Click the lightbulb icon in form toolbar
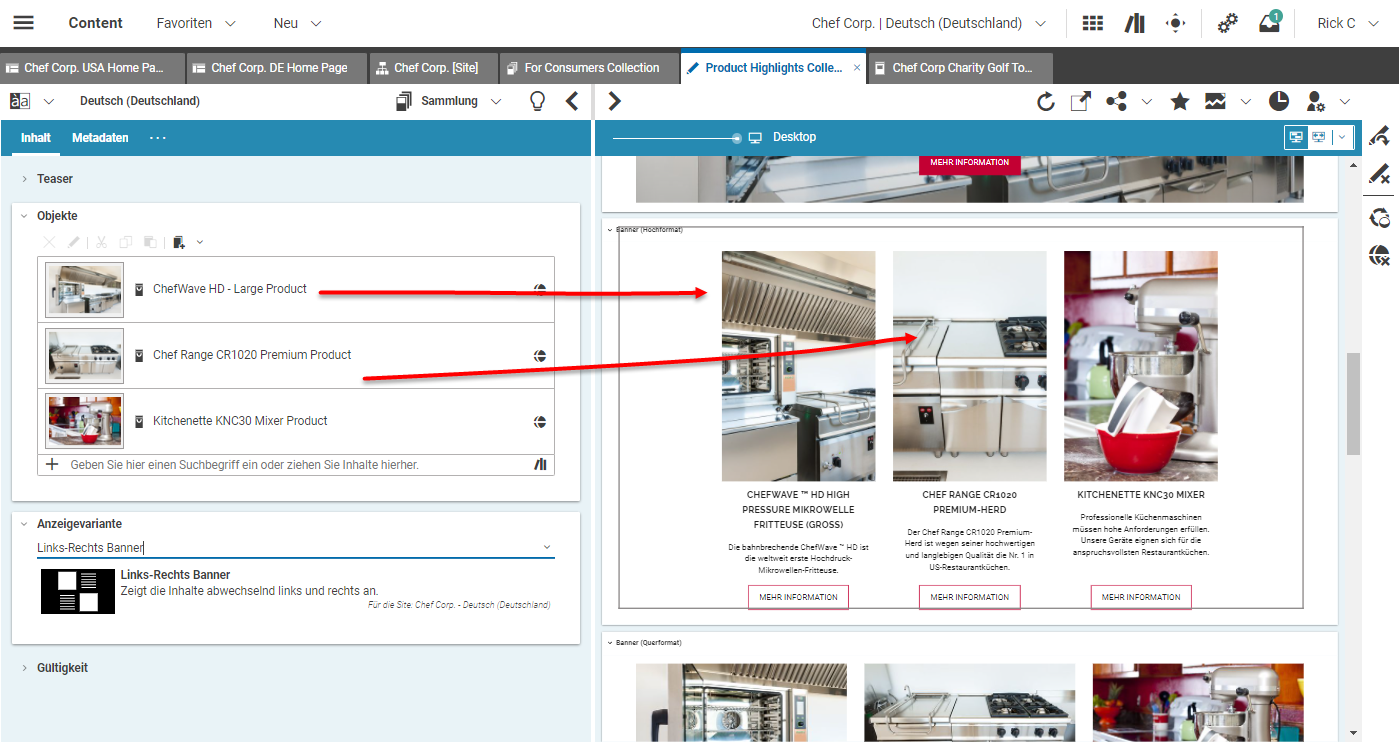1399x742 pixels. (538, 101)
